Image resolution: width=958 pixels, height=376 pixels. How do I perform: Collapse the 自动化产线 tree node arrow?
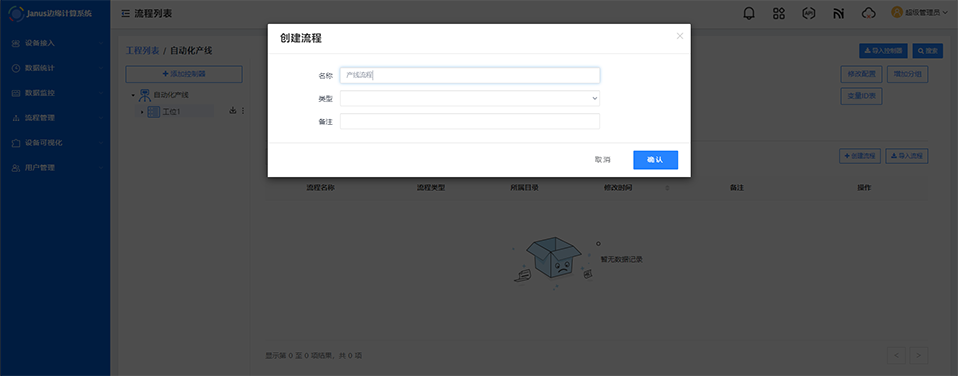133,95
